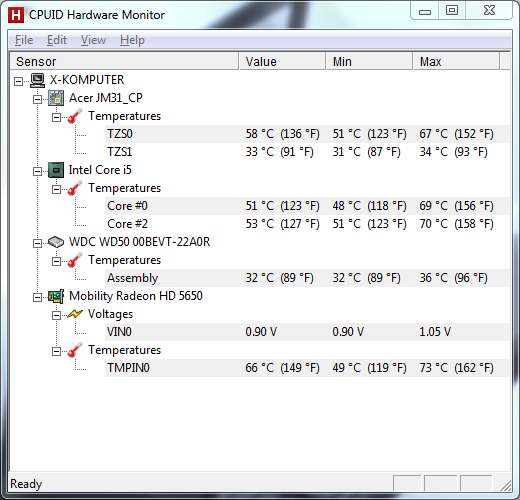The height and width of the screenshot is (500, 520).
Task: Maximize the Hardware Monitor window
Action: coord(452,11)
